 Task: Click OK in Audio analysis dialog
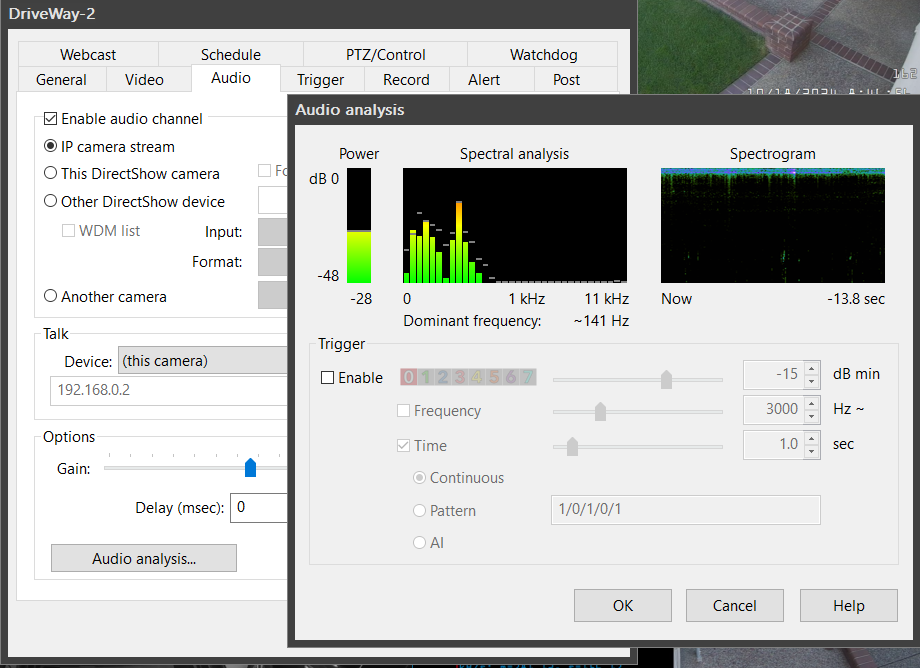(622, 605)
